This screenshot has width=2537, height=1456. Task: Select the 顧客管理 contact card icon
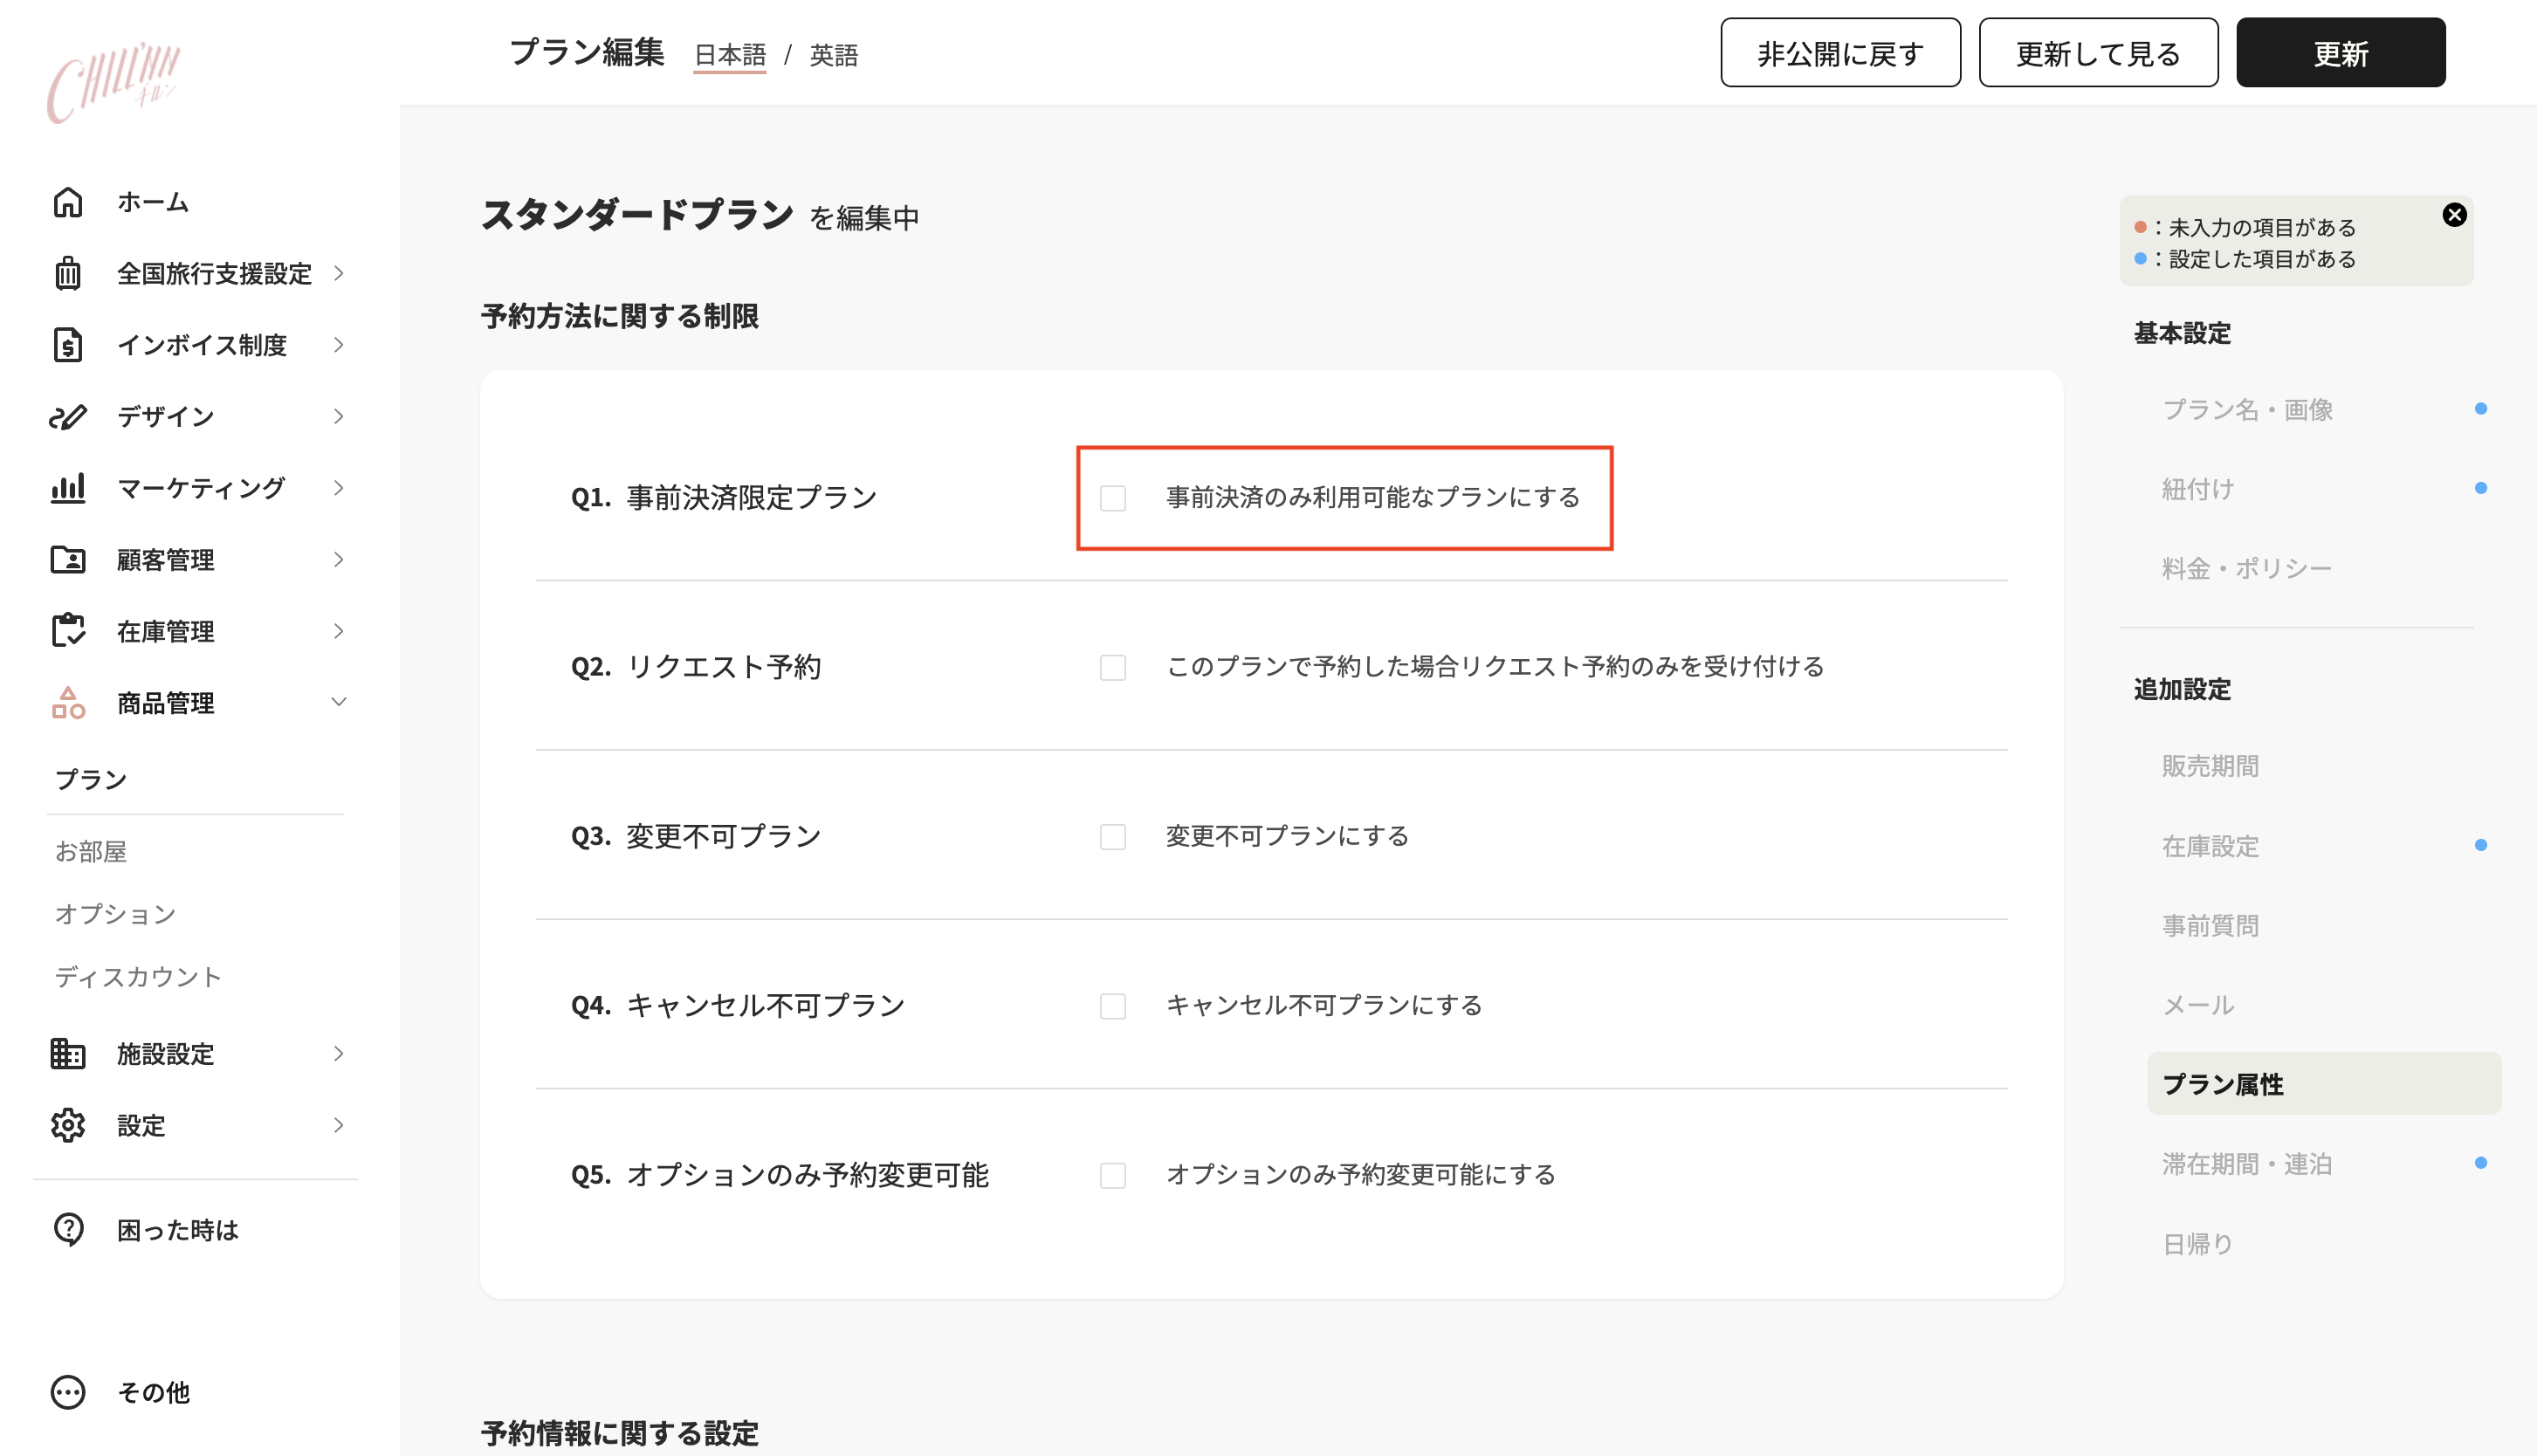pos(68,559)
